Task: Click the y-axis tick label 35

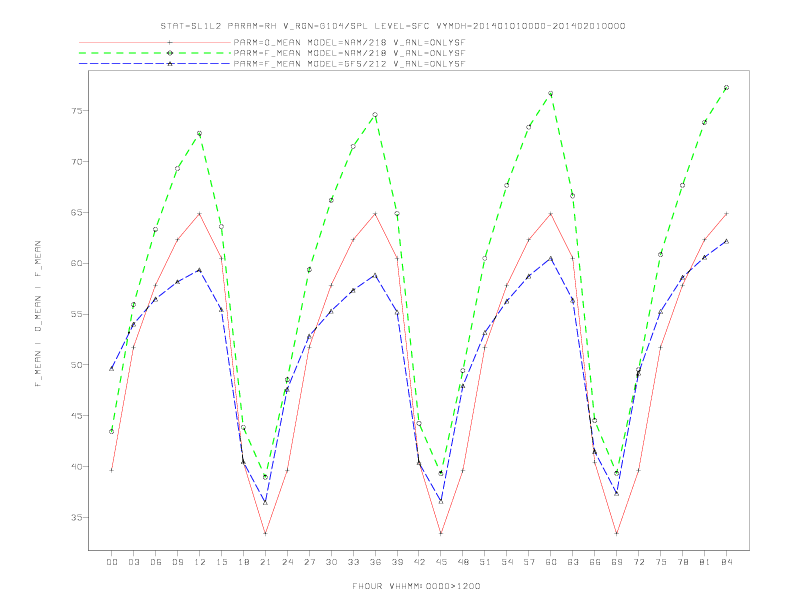Action: point(77,518)
